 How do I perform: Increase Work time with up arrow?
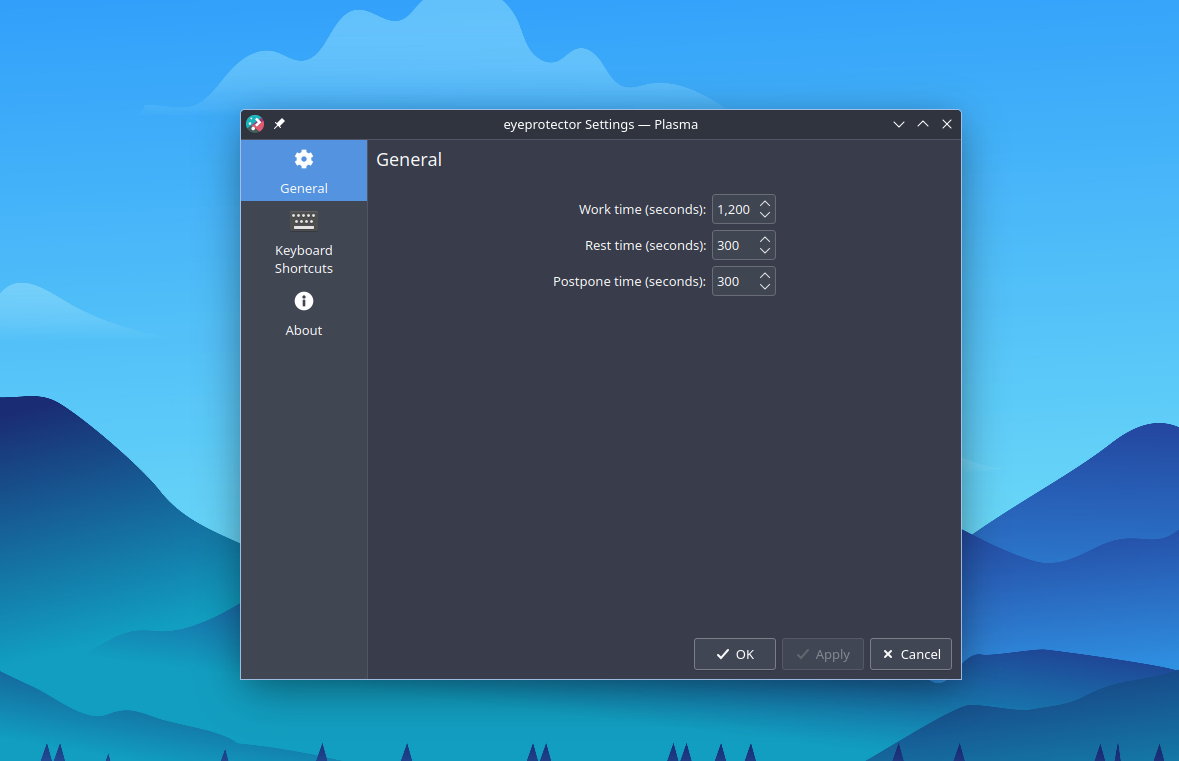(765, 203)
